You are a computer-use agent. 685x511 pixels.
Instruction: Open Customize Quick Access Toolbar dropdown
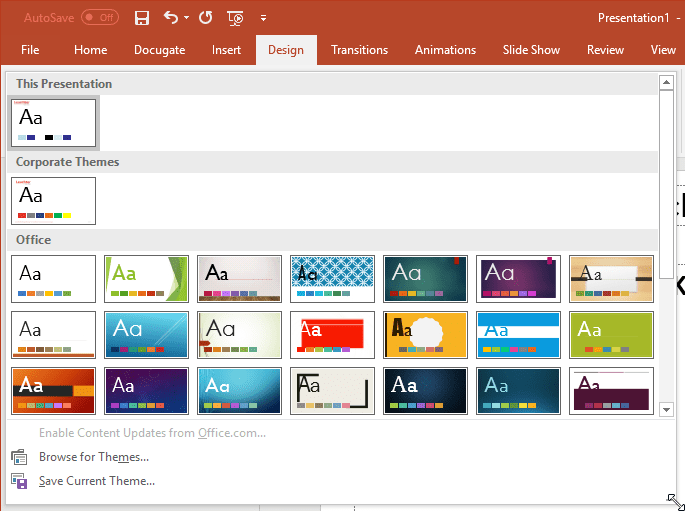tap(263, 18)
